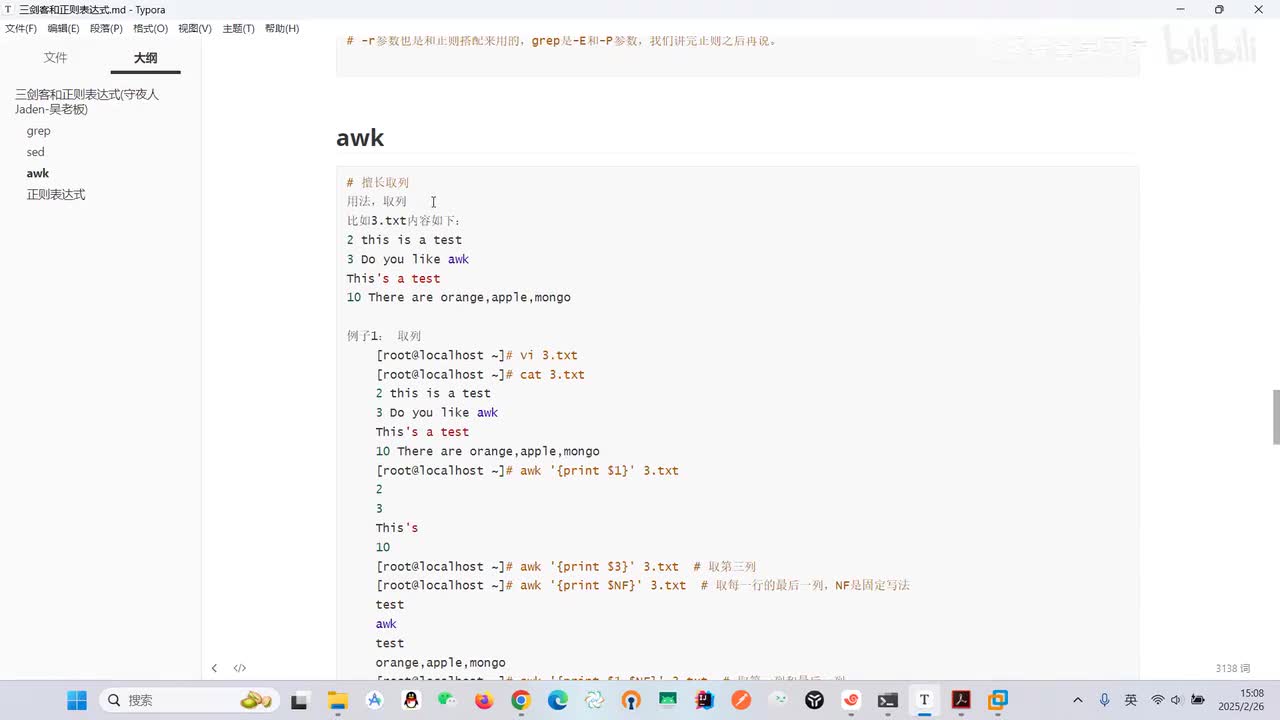This screenshot has height=720, width=1280.
Task: Collapse sidebar with the left arrow icon
Action: pyautogui.click(x=214, y=668)
